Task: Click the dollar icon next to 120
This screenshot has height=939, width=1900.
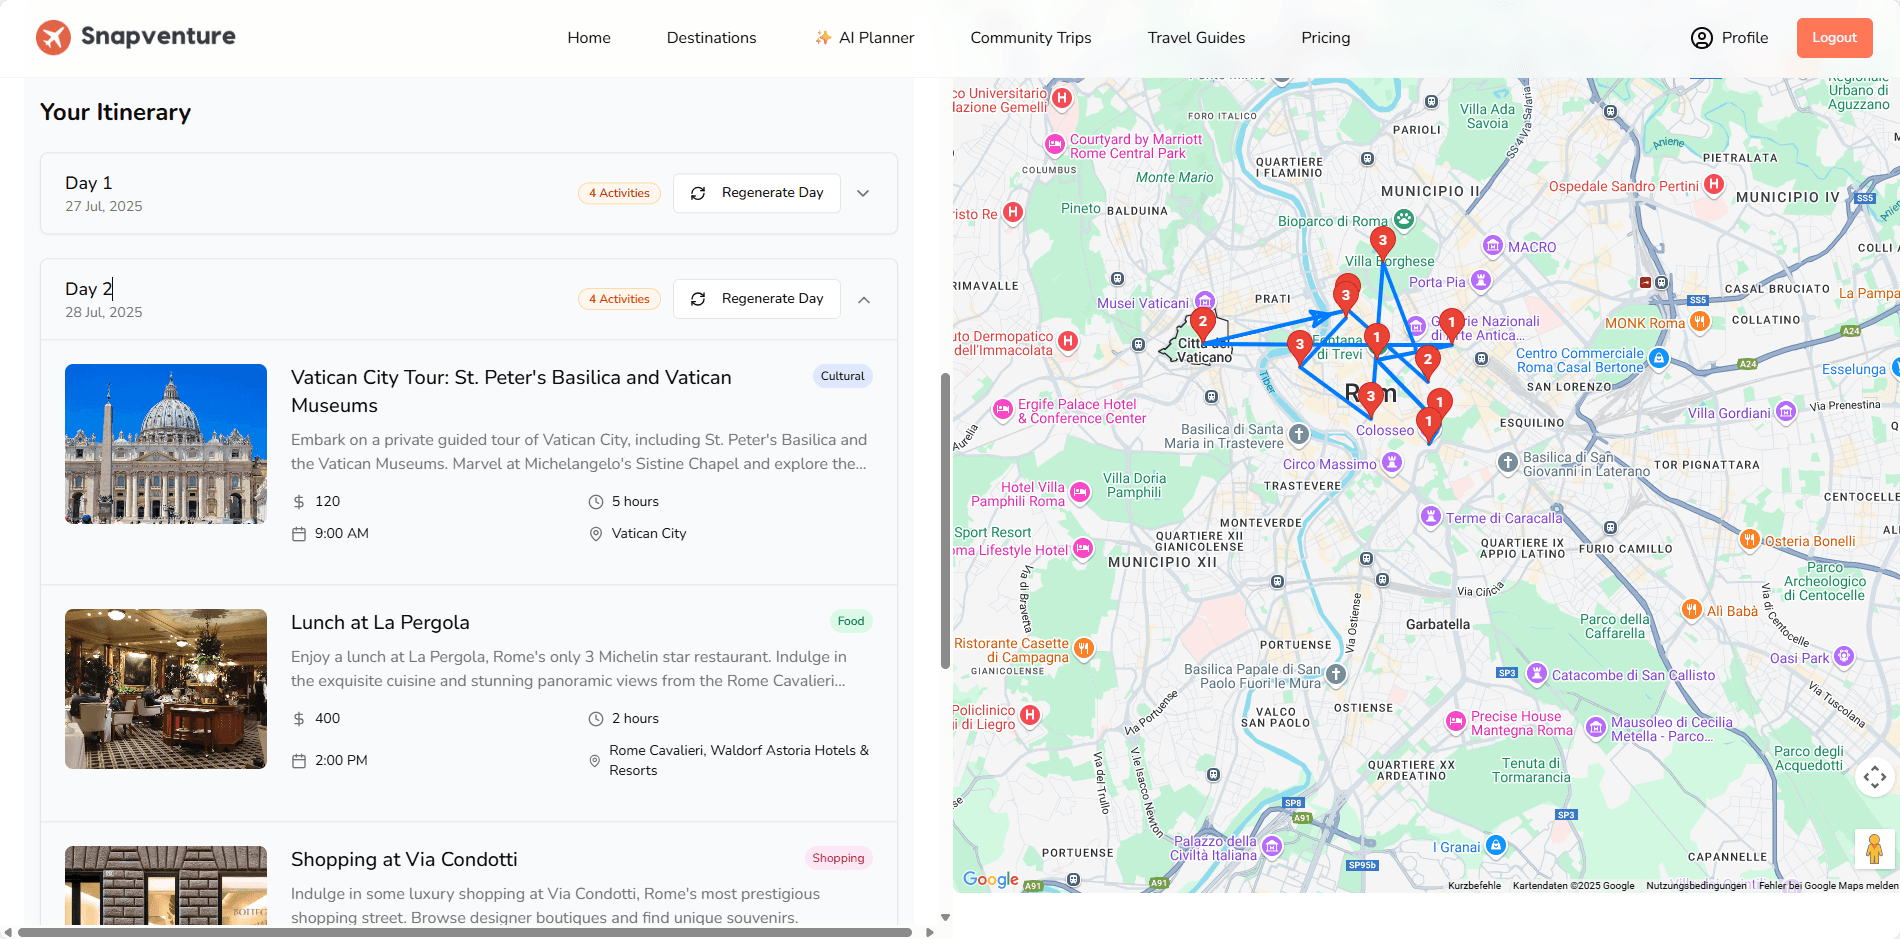Action: click(x=299, y=502)
